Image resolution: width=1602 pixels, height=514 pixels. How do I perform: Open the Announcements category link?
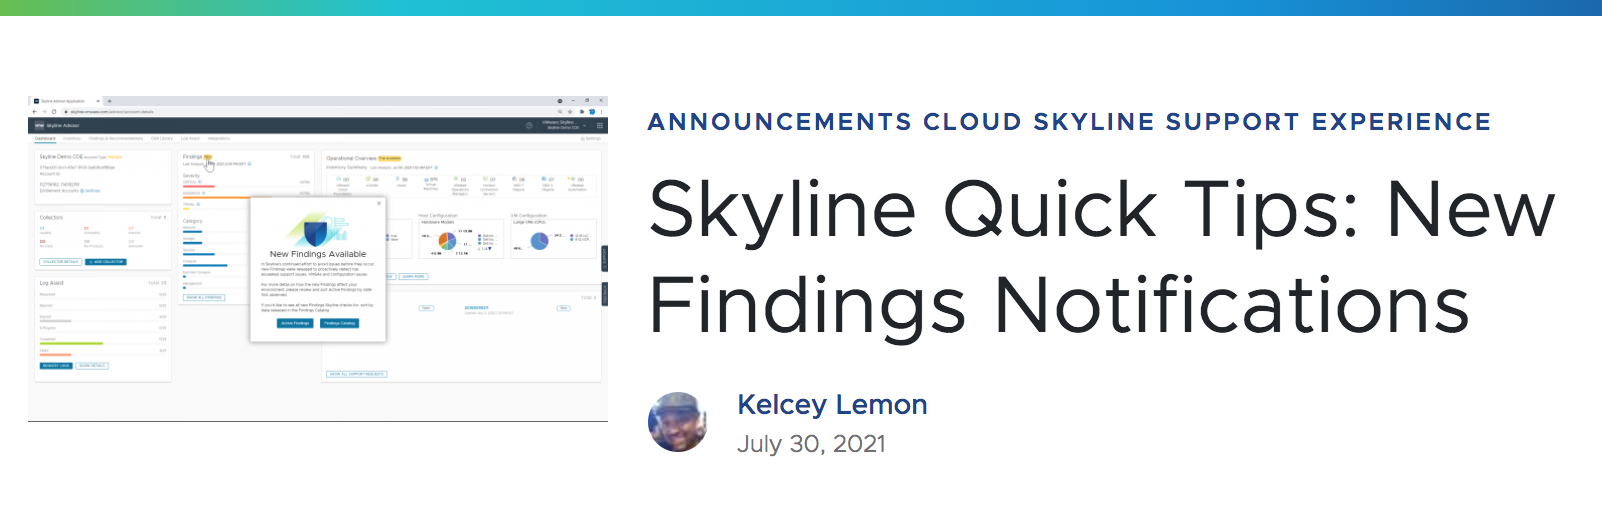point(779,122)
